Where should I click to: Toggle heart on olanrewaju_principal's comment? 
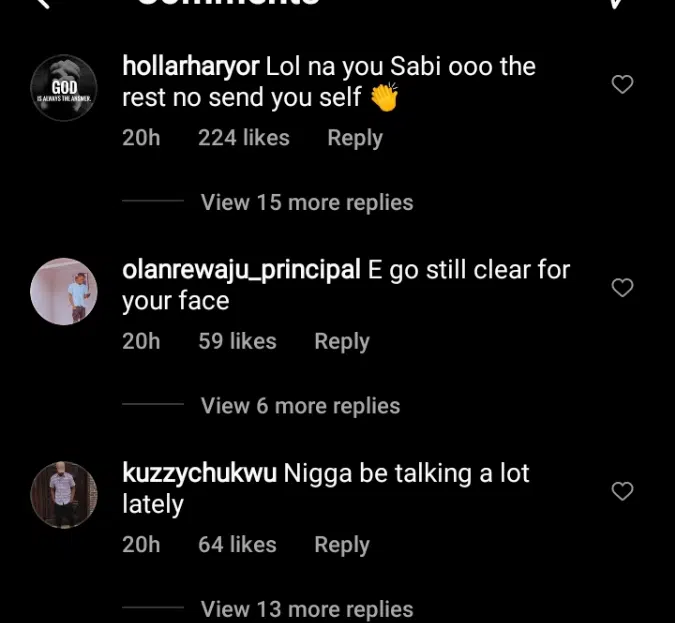622,288
